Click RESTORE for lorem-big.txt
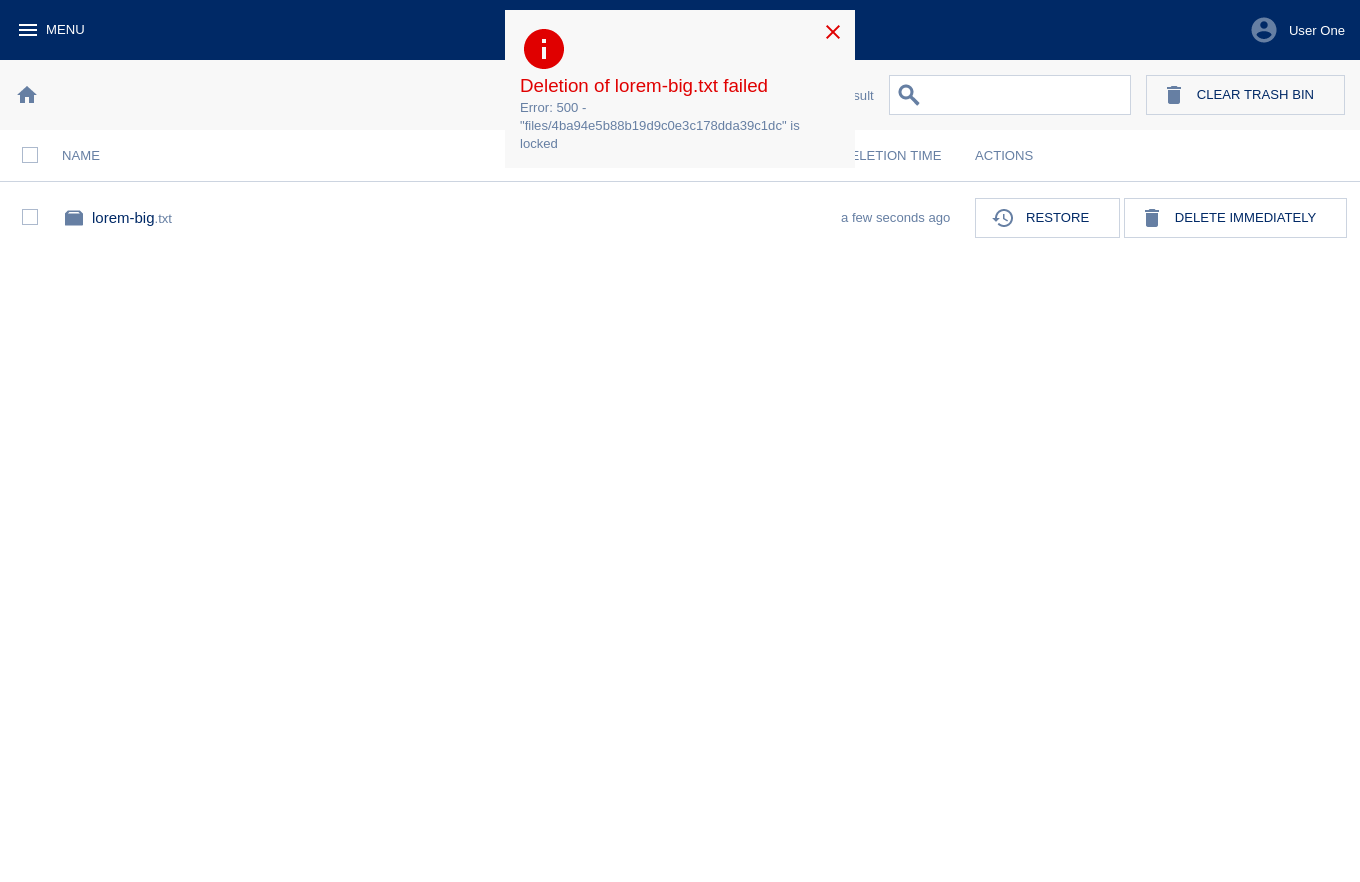This screenshot has height=882, width=1360. click(1047, 218)
